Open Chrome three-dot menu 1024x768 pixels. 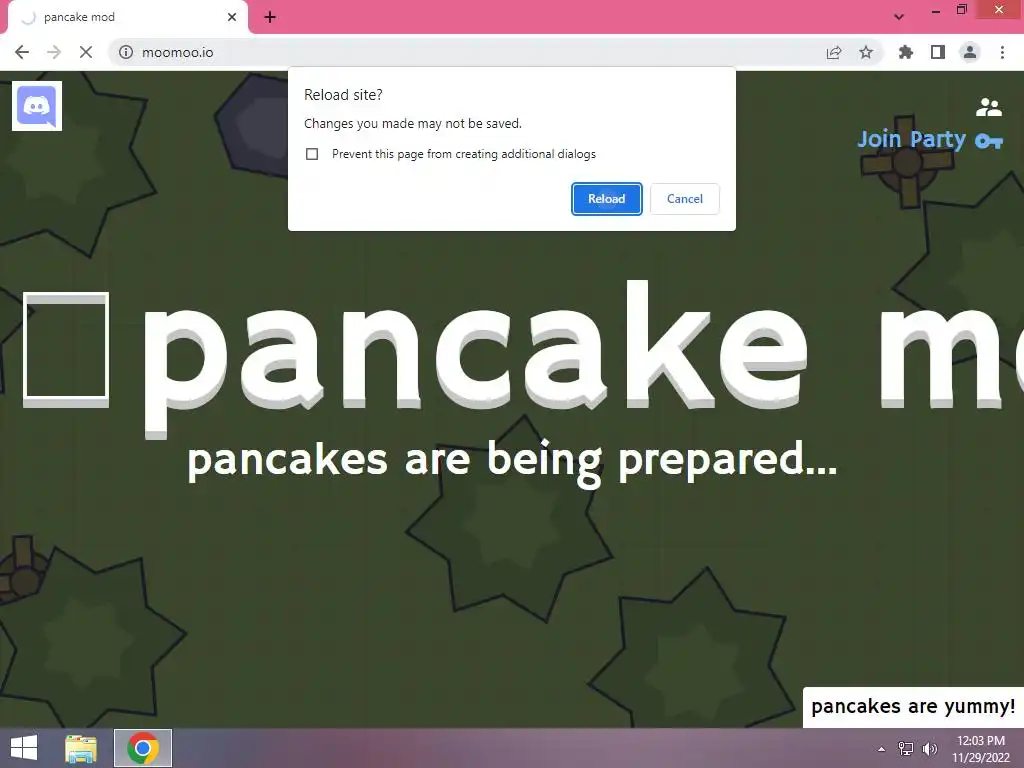coord(1002,52)
